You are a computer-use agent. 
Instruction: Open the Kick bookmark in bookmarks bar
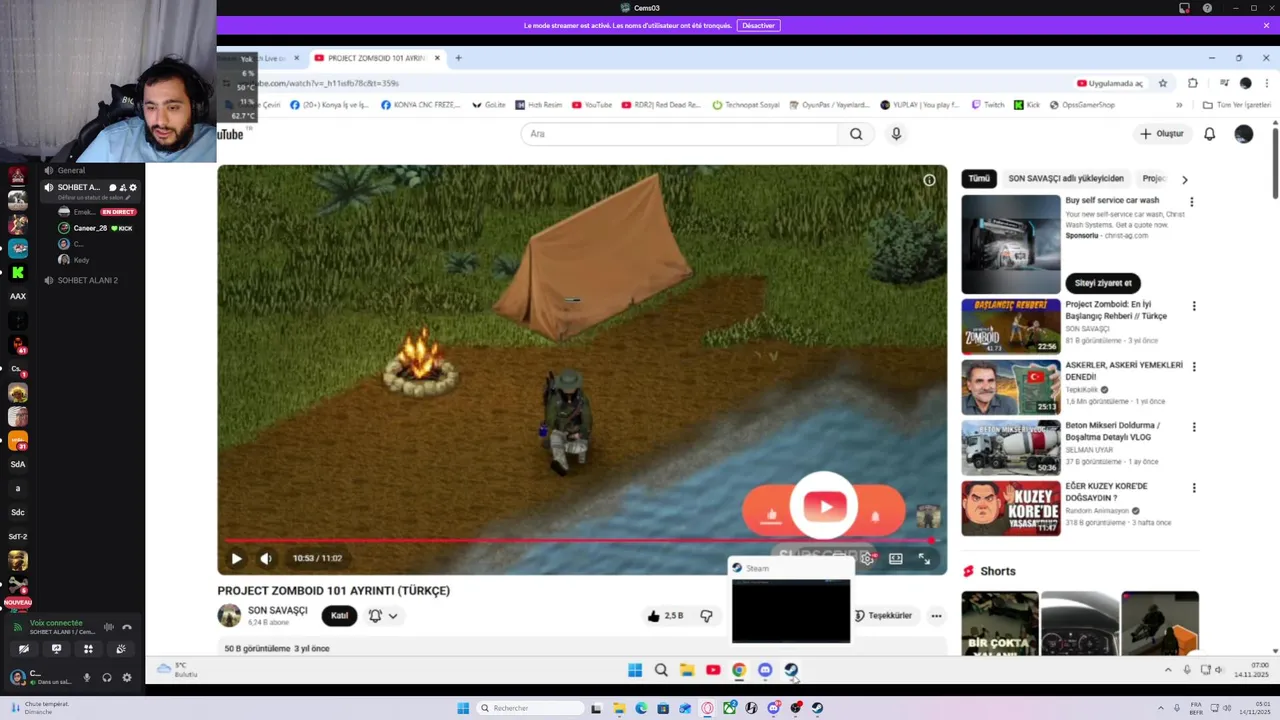(x=1027, y=105)
